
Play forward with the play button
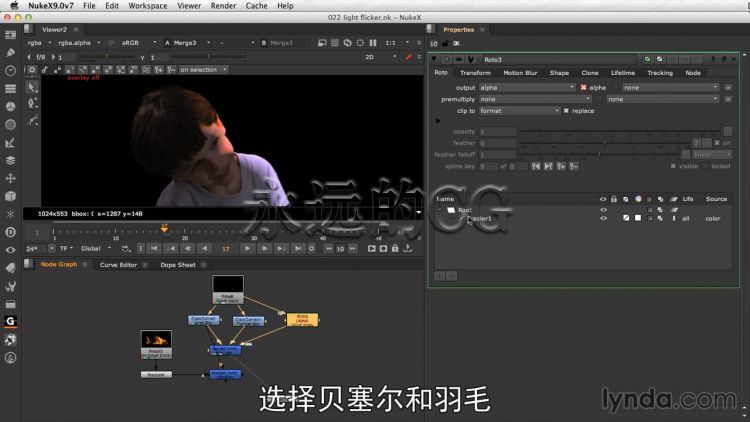pyautogui.click(x=247, y=248)
